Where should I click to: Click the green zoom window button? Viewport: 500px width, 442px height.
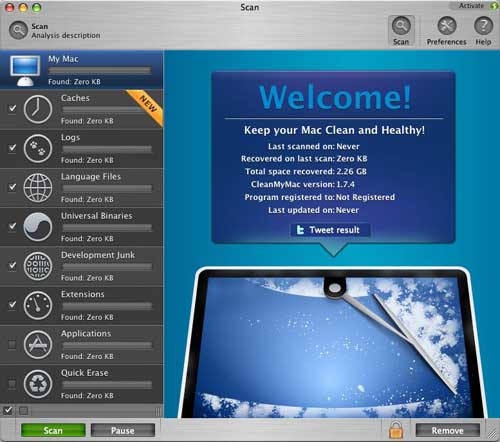coord(37,7)
